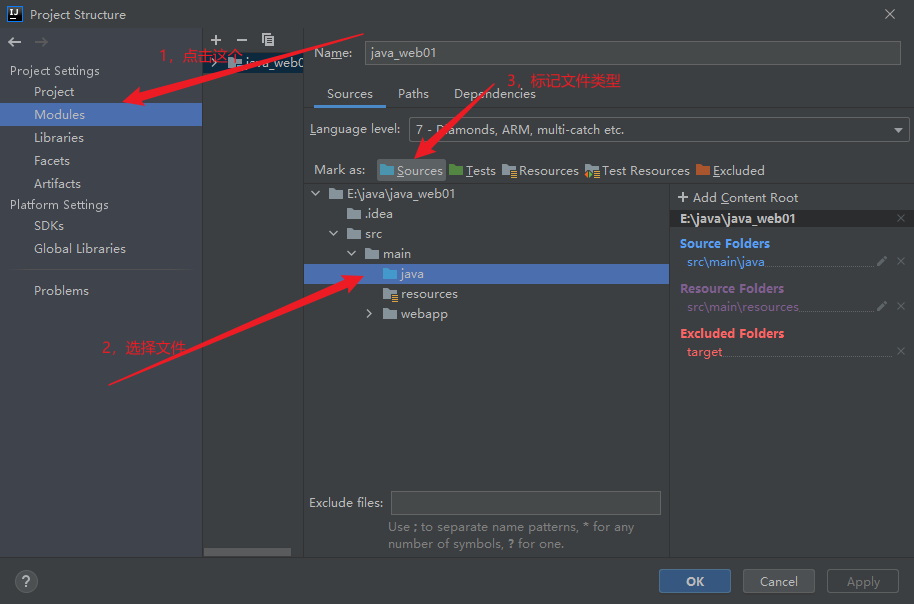Remove target from excluded folders

coord(901,351)
